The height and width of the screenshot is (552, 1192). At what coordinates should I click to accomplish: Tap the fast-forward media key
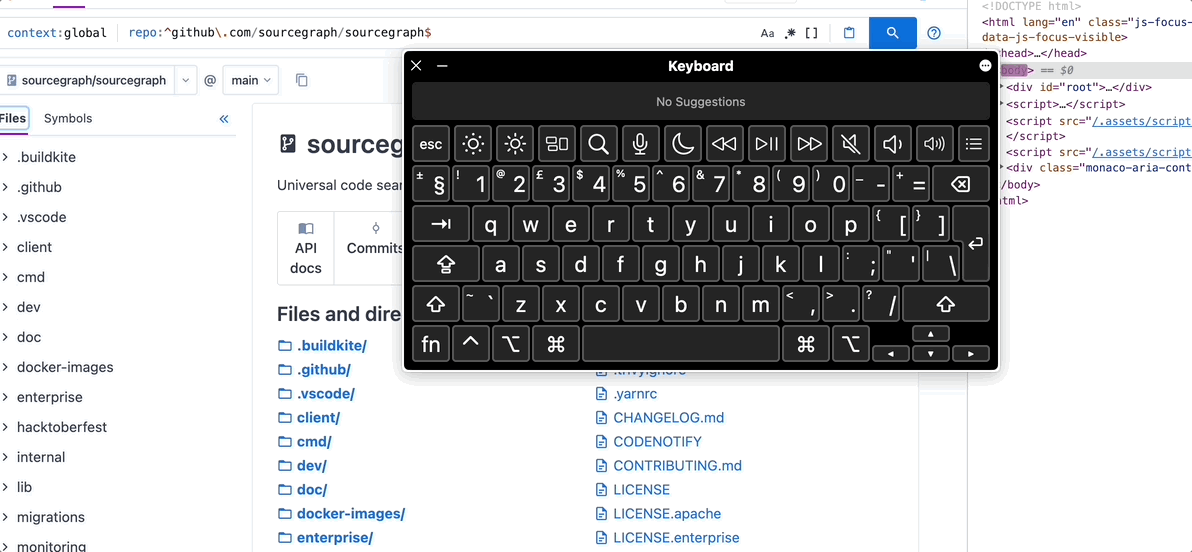[810, 144]
